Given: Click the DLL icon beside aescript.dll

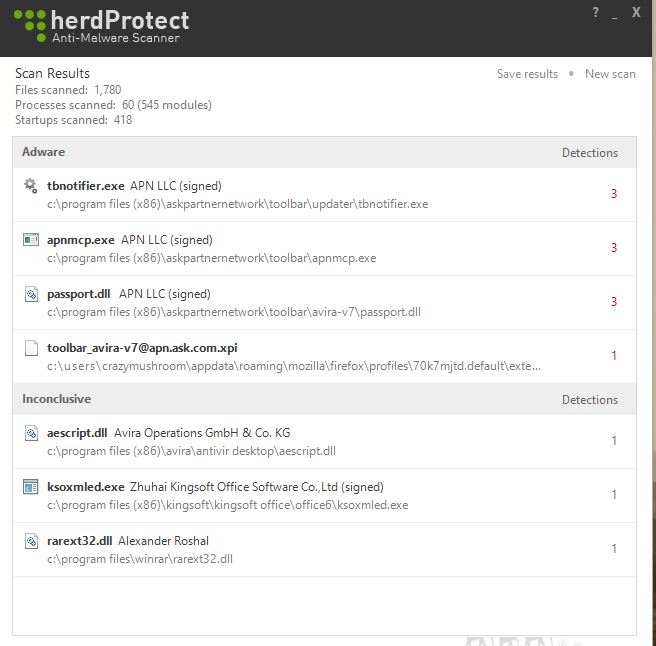Looking at the screenshot, I should (x=30, y=433).
